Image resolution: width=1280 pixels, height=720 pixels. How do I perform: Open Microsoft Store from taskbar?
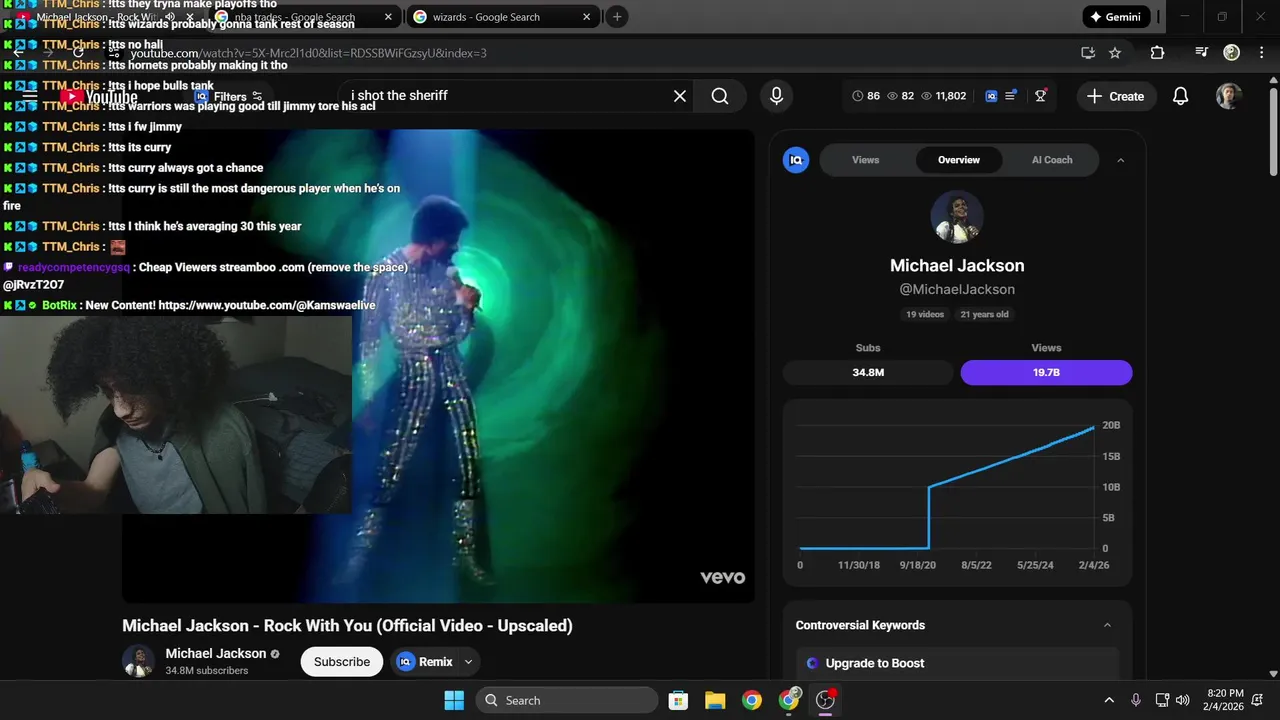pyautogui.click(x=678, y=700)
